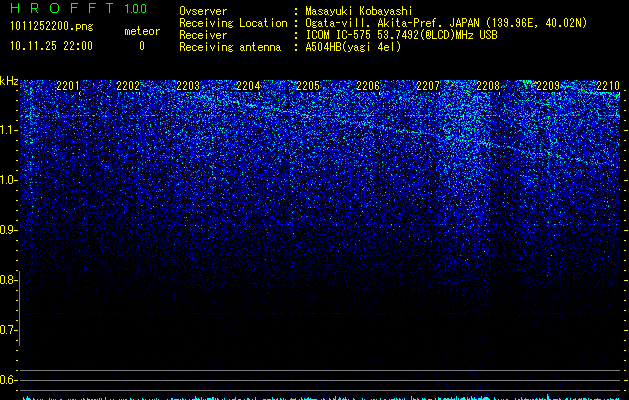
Task: Click the 0.9 kHz axis label
Action: 8,230
